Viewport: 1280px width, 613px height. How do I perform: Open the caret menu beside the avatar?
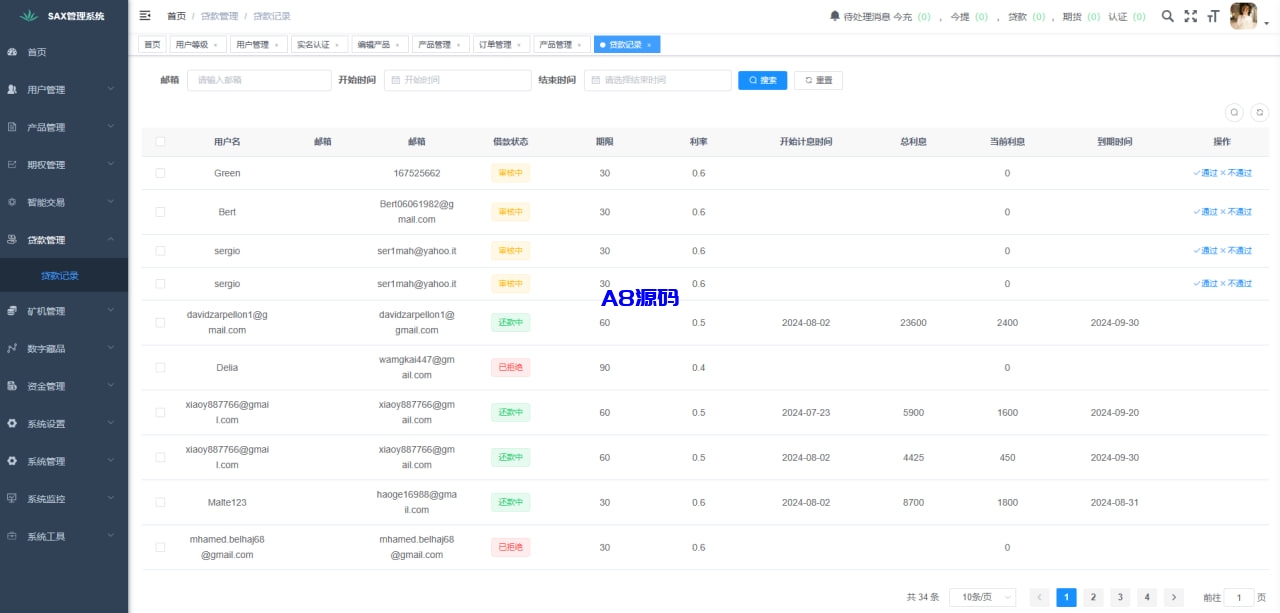[1264, 24]
